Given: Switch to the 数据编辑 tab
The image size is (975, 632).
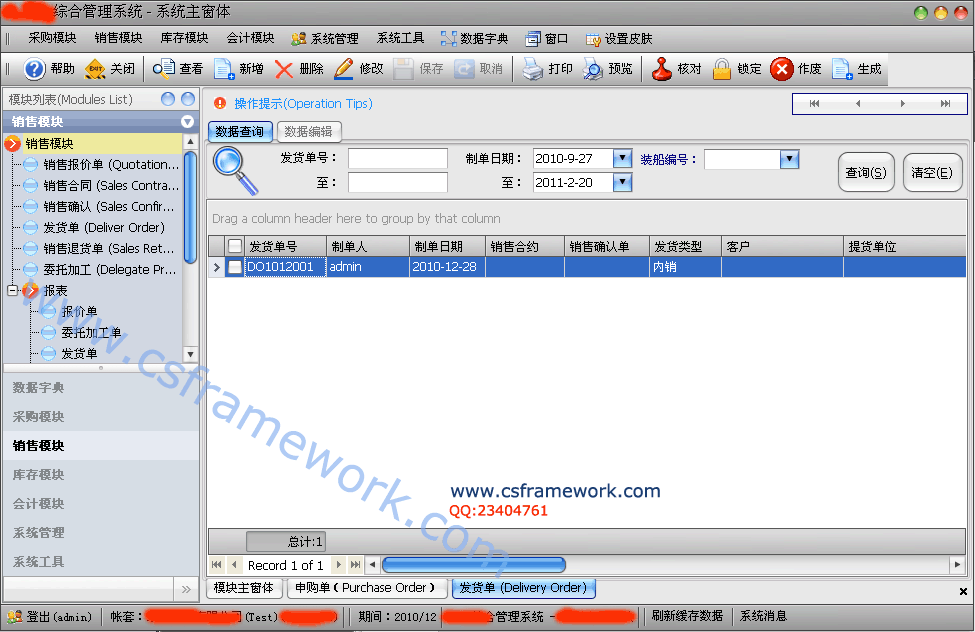Looking at the screenshot, I should coord(308,132).
